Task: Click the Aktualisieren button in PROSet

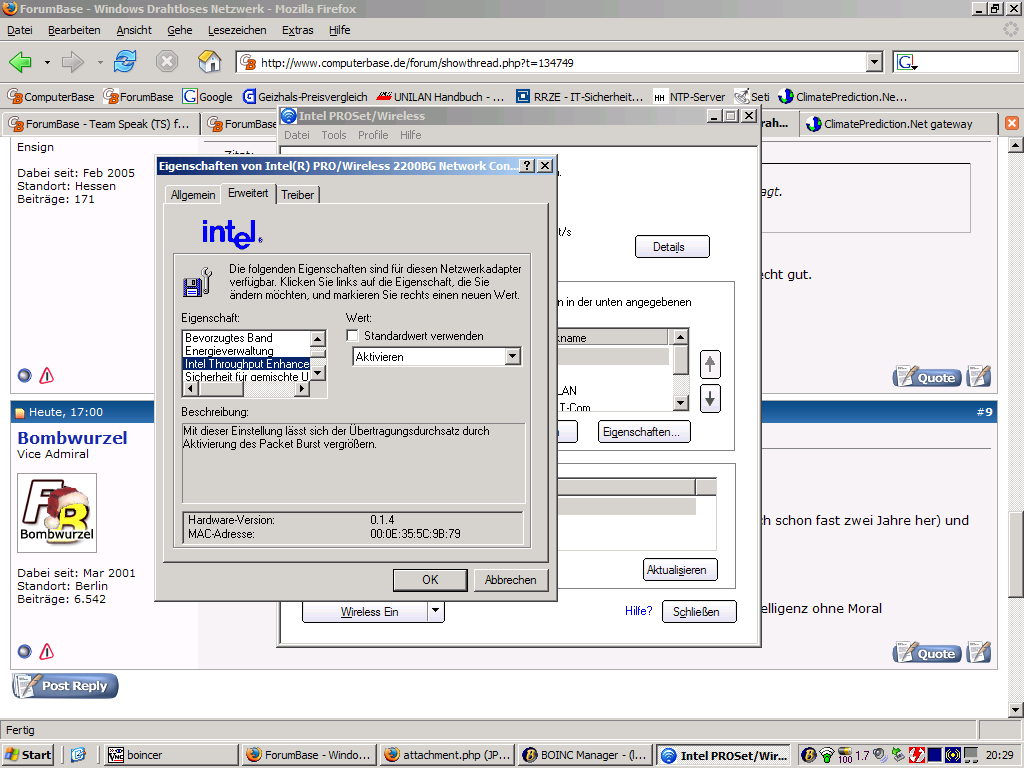Action: 680,569
